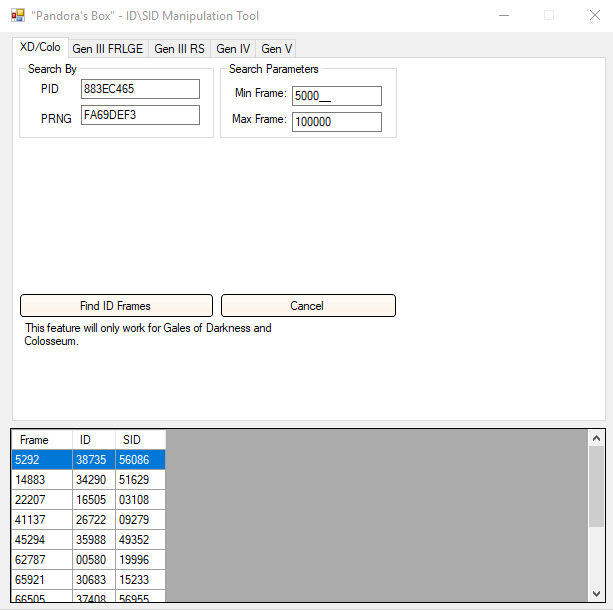
Task: Click ID cell 00580
Action: tap(94, 560)
